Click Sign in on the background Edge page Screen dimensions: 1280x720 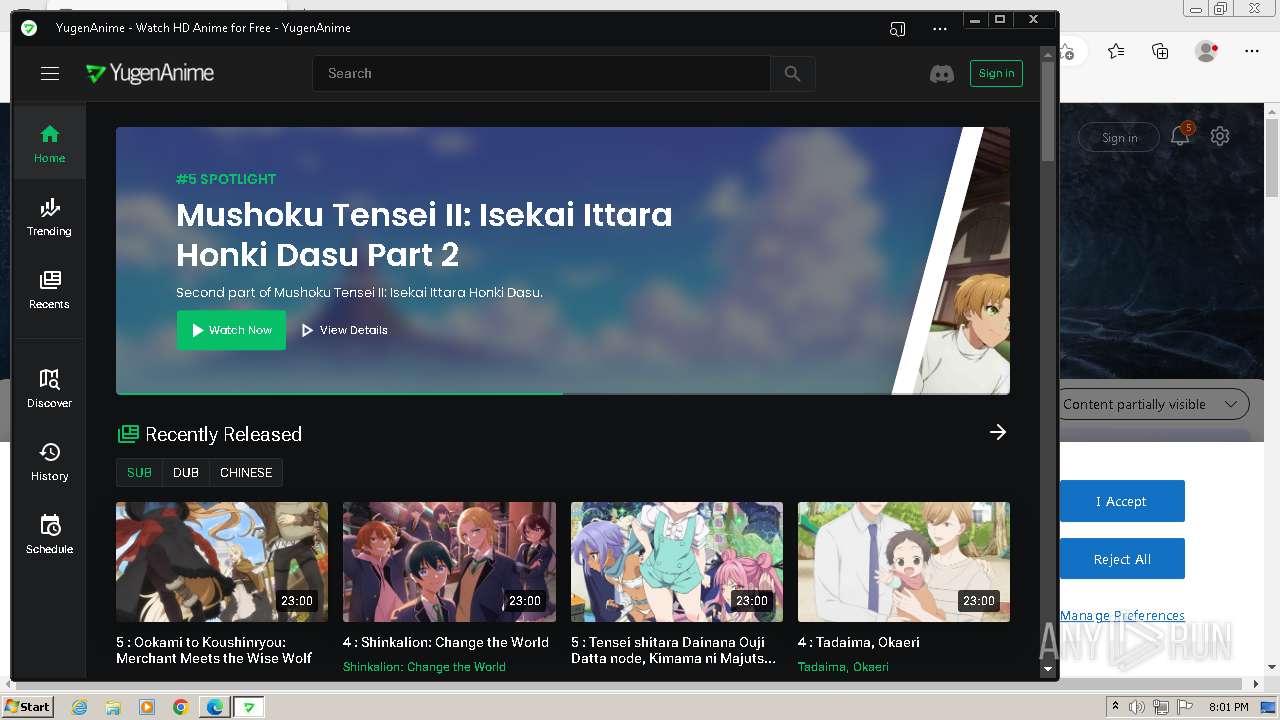(1119, 138)
